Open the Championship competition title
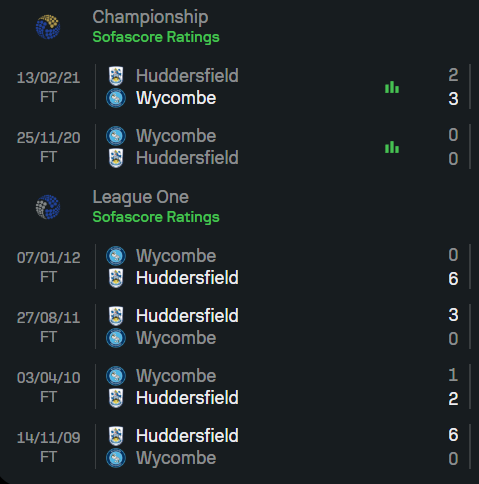 pyautogui.click(x=150, y=17)
